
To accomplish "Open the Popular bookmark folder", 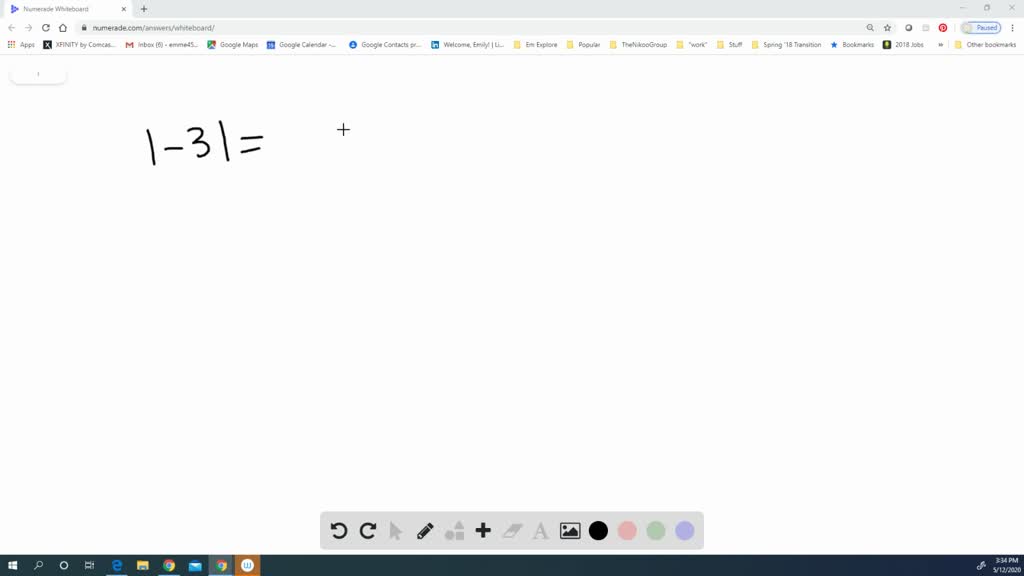I will (584, 45).
